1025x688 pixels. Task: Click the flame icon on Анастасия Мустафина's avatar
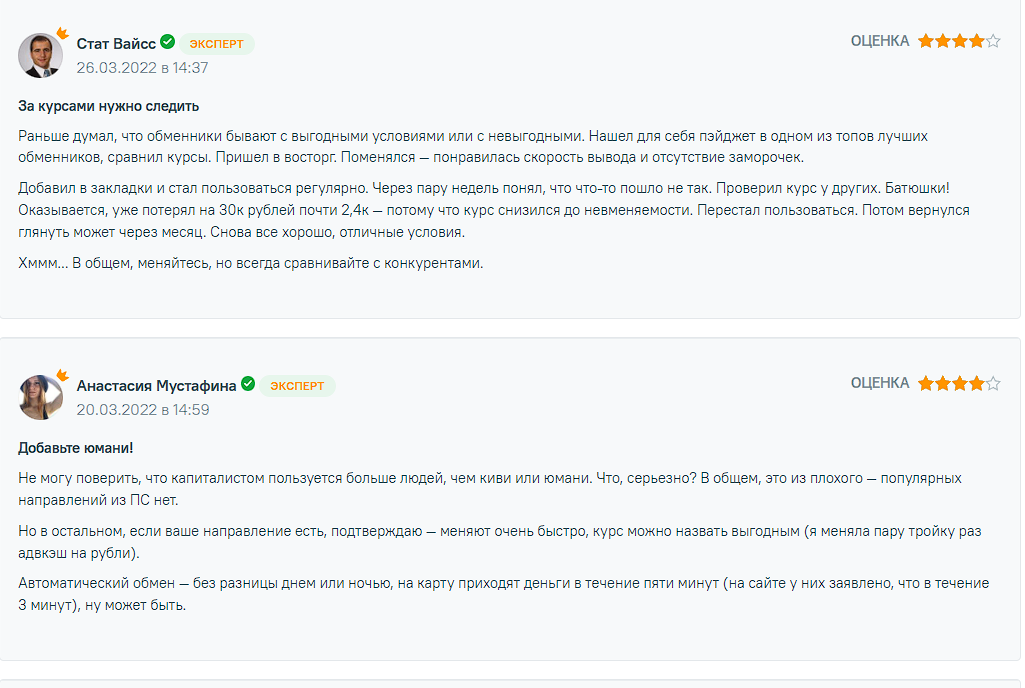(x=60, y=373)
